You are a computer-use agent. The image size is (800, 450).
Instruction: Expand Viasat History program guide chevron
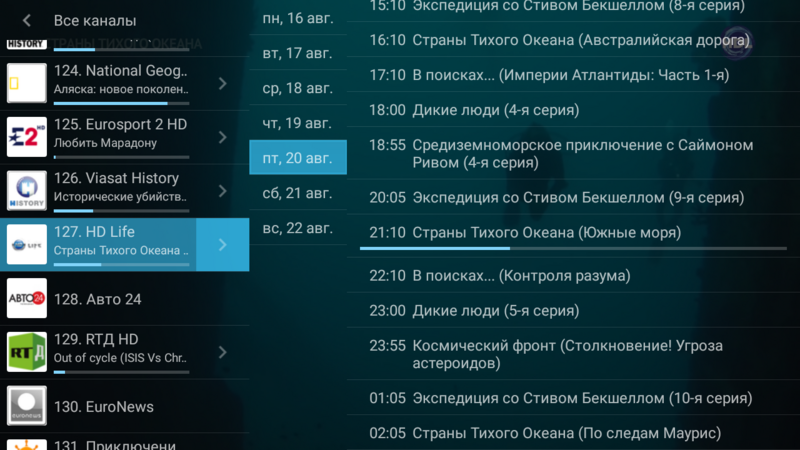click(x=222, y=191)
